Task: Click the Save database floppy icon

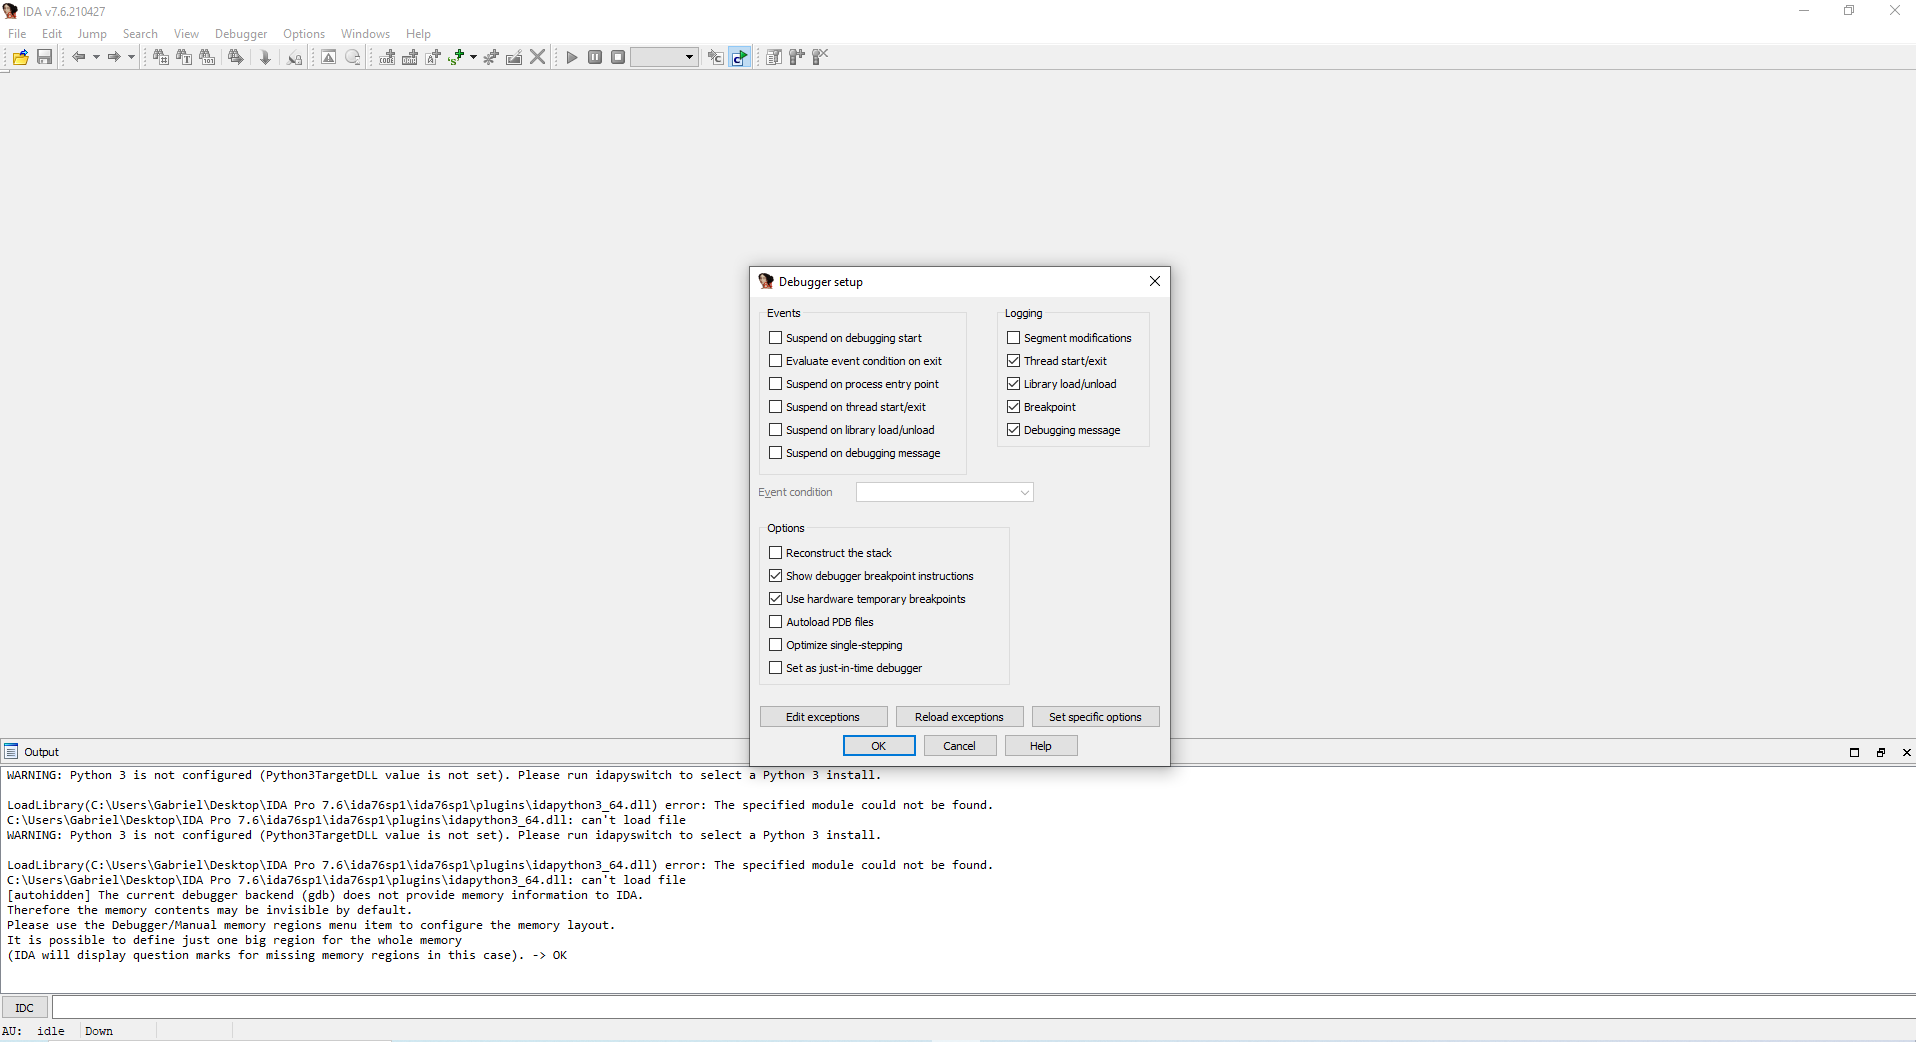Action: [x=44, y=57]
